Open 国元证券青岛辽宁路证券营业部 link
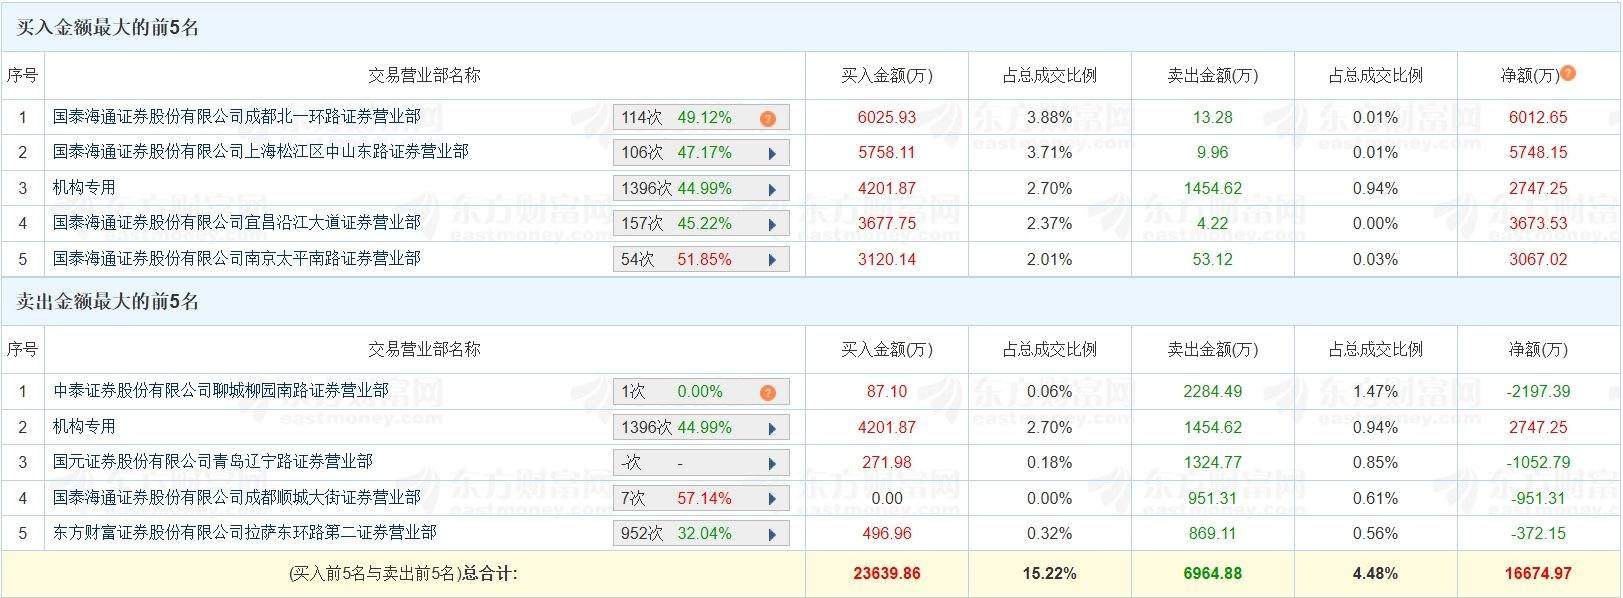The height and width of the screenshot is (598, 1623). (213, 461)
